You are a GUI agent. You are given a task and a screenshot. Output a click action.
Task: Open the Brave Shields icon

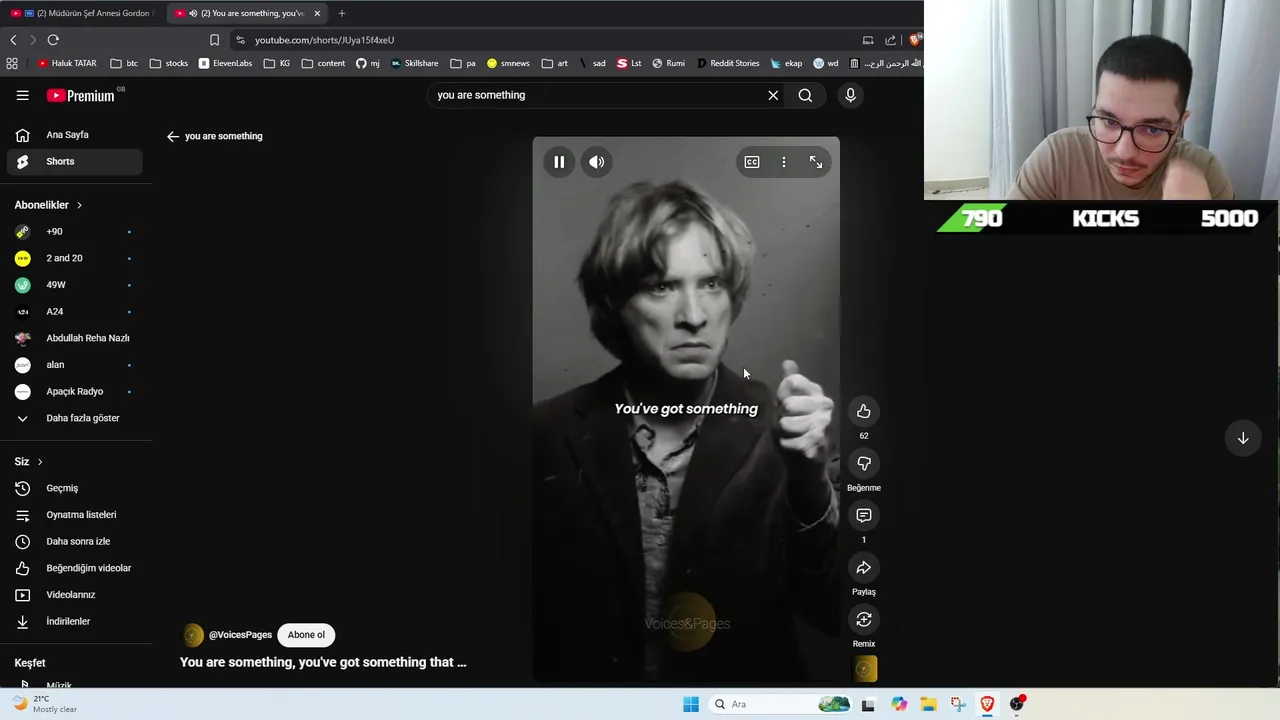click(914, 40)
